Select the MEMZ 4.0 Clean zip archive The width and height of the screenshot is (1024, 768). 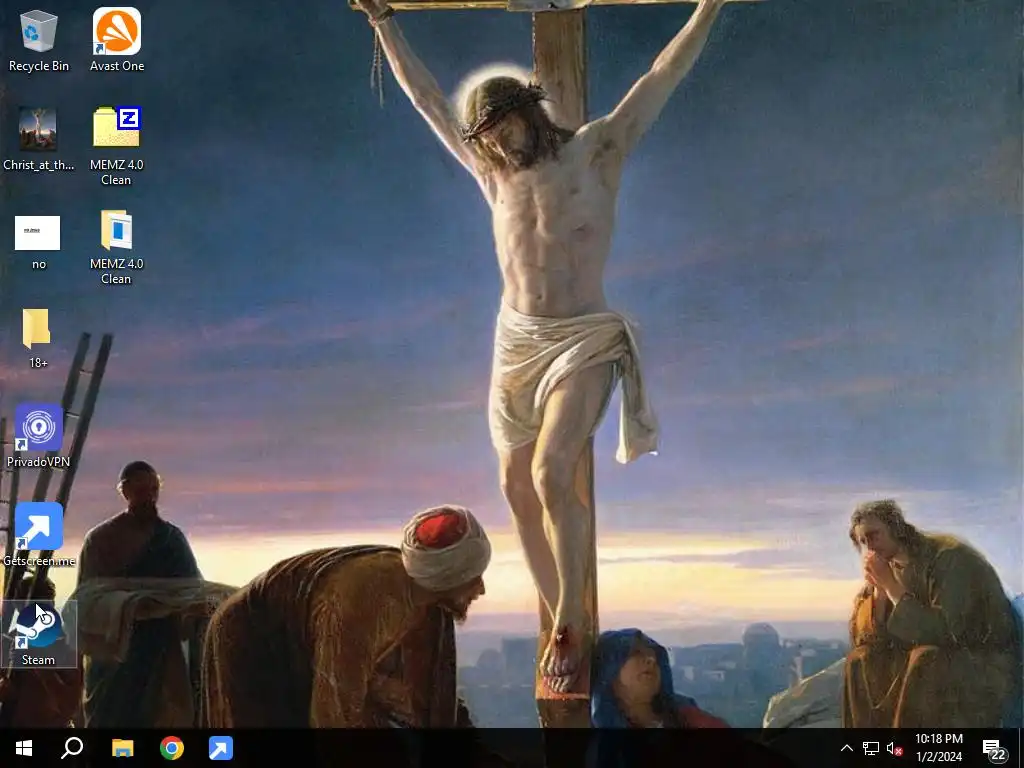116,146
